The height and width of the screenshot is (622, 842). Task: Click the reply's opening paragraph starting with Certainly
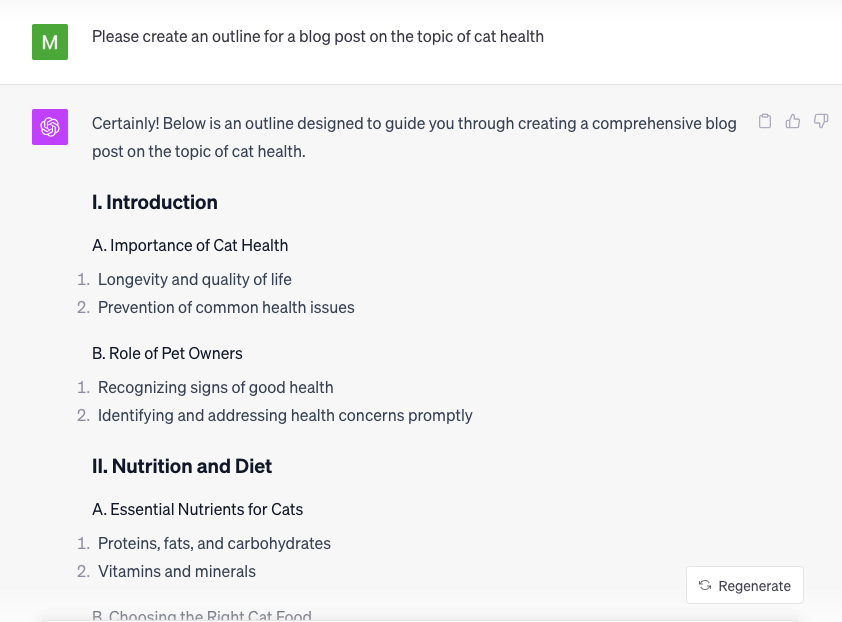coord(414,137)
